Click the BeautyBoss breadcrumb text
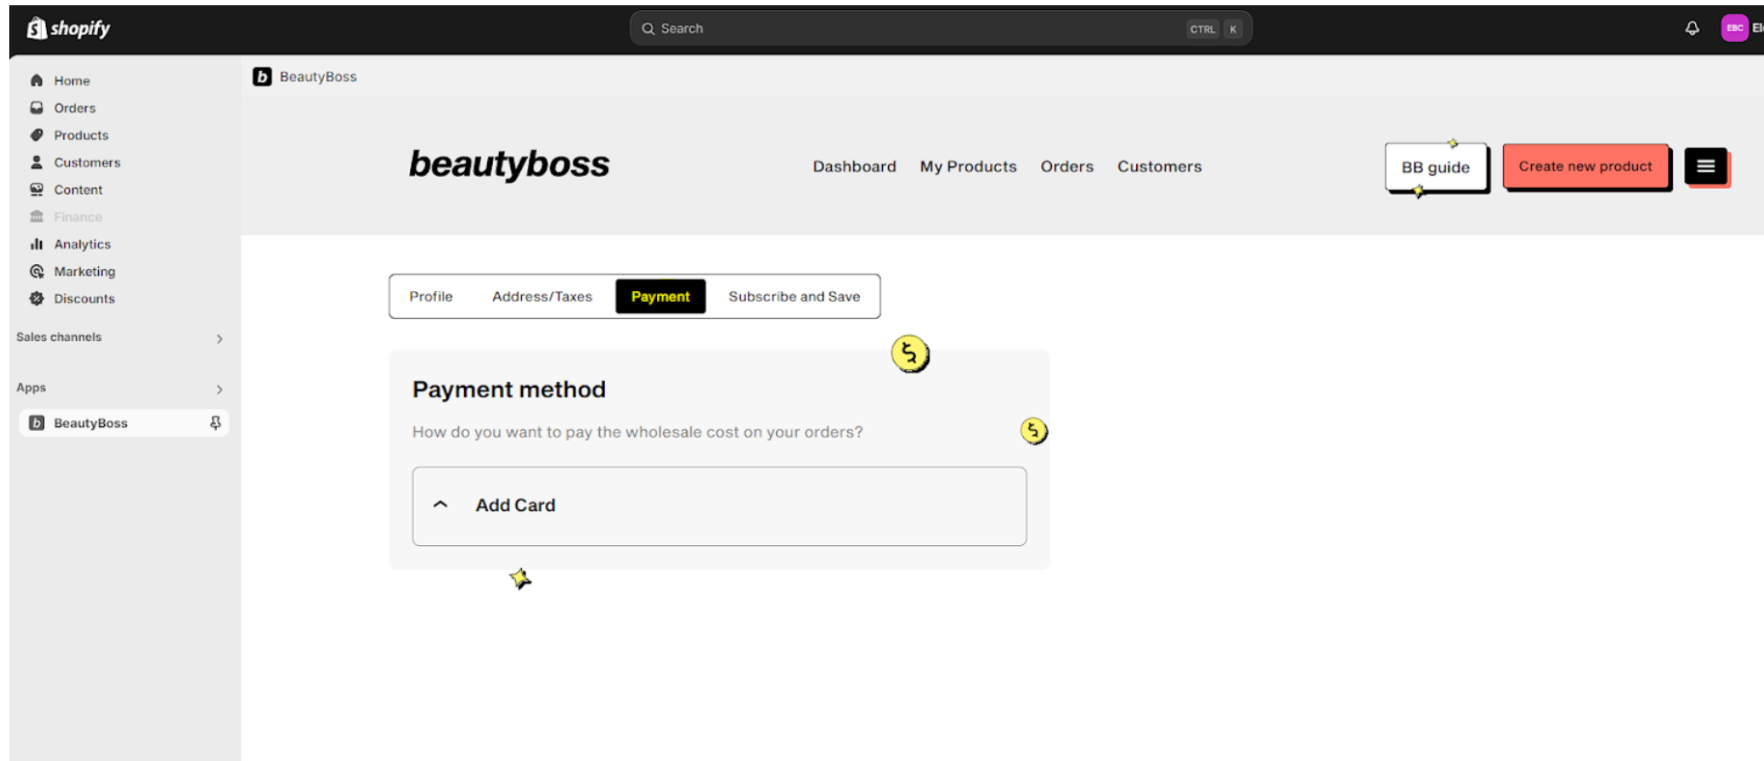 click(x=318, y=76)
